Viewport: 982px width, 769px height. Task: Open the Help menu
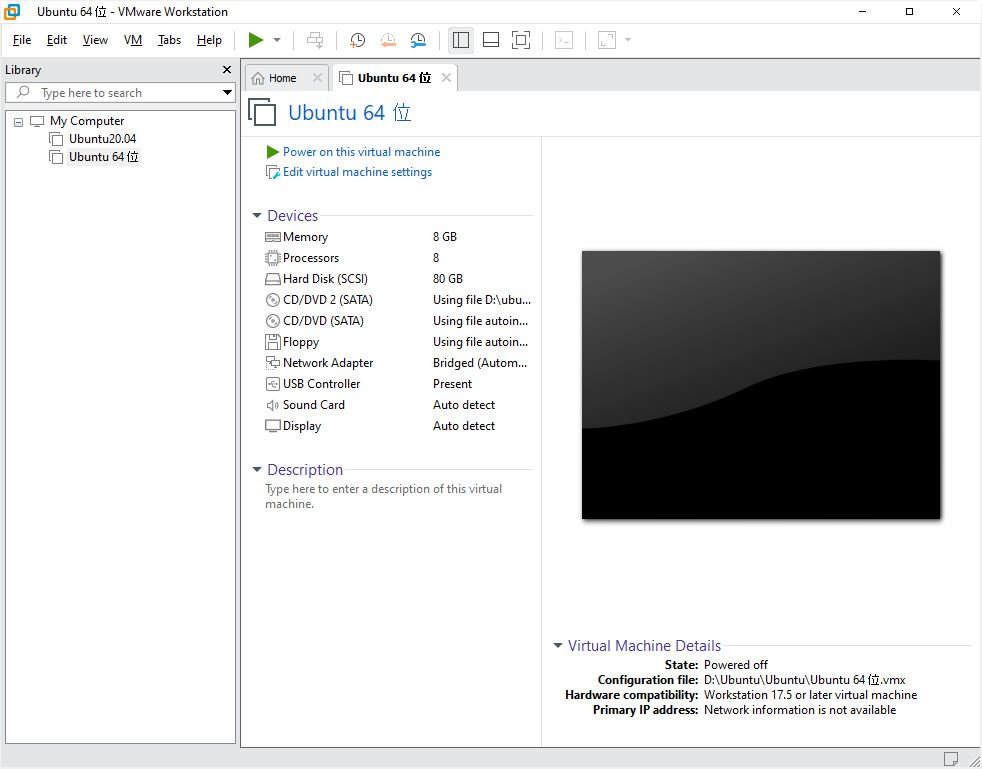pos(209,40)
